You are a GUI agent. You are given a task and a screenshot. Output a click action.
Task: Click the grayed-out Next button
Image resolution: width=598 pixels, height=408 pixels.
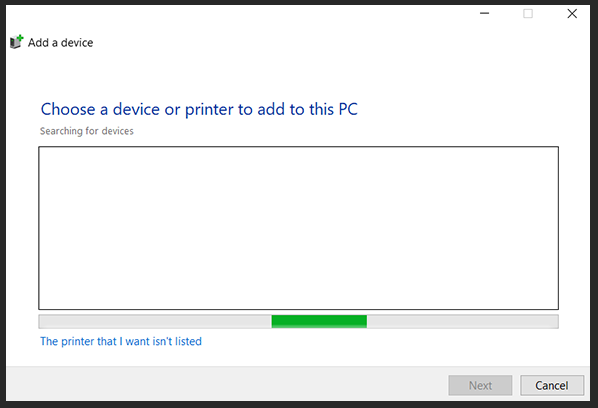pyautogui.click(x=480, y=386)
